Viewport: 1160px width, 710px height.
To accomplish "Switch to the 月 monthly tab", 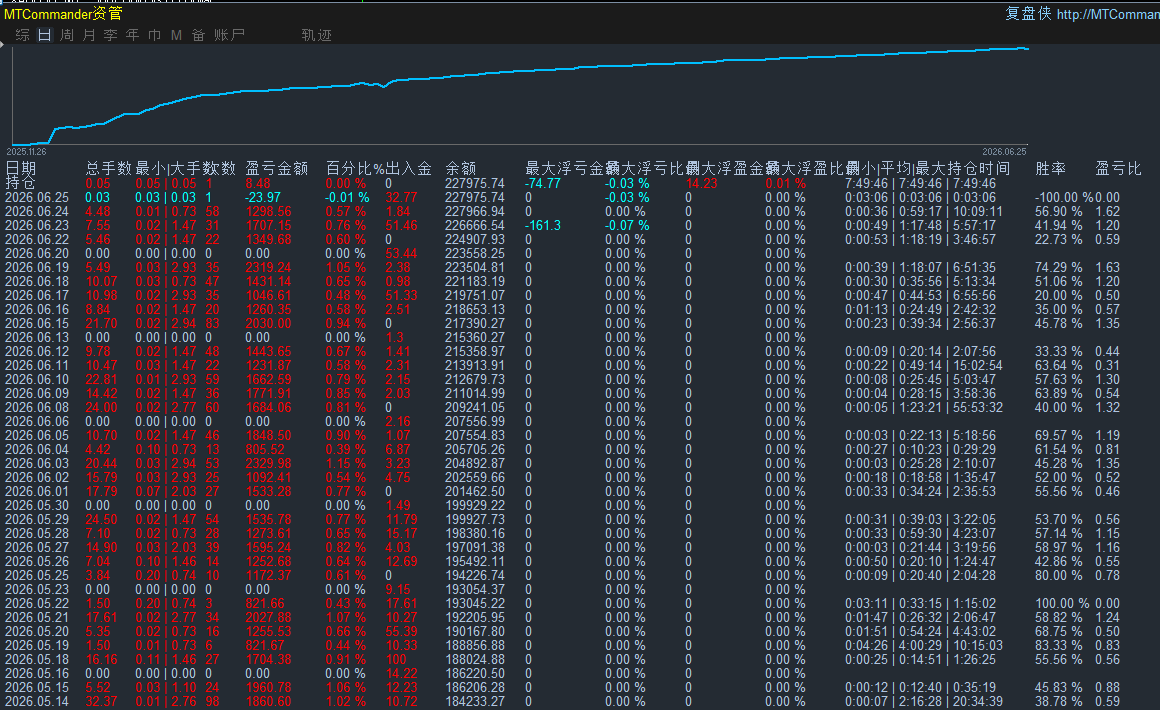I will coord(89,35).
